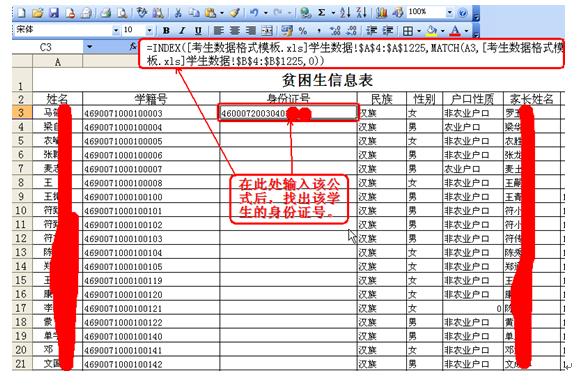Open the font color palette arrow

coord(467,31)
